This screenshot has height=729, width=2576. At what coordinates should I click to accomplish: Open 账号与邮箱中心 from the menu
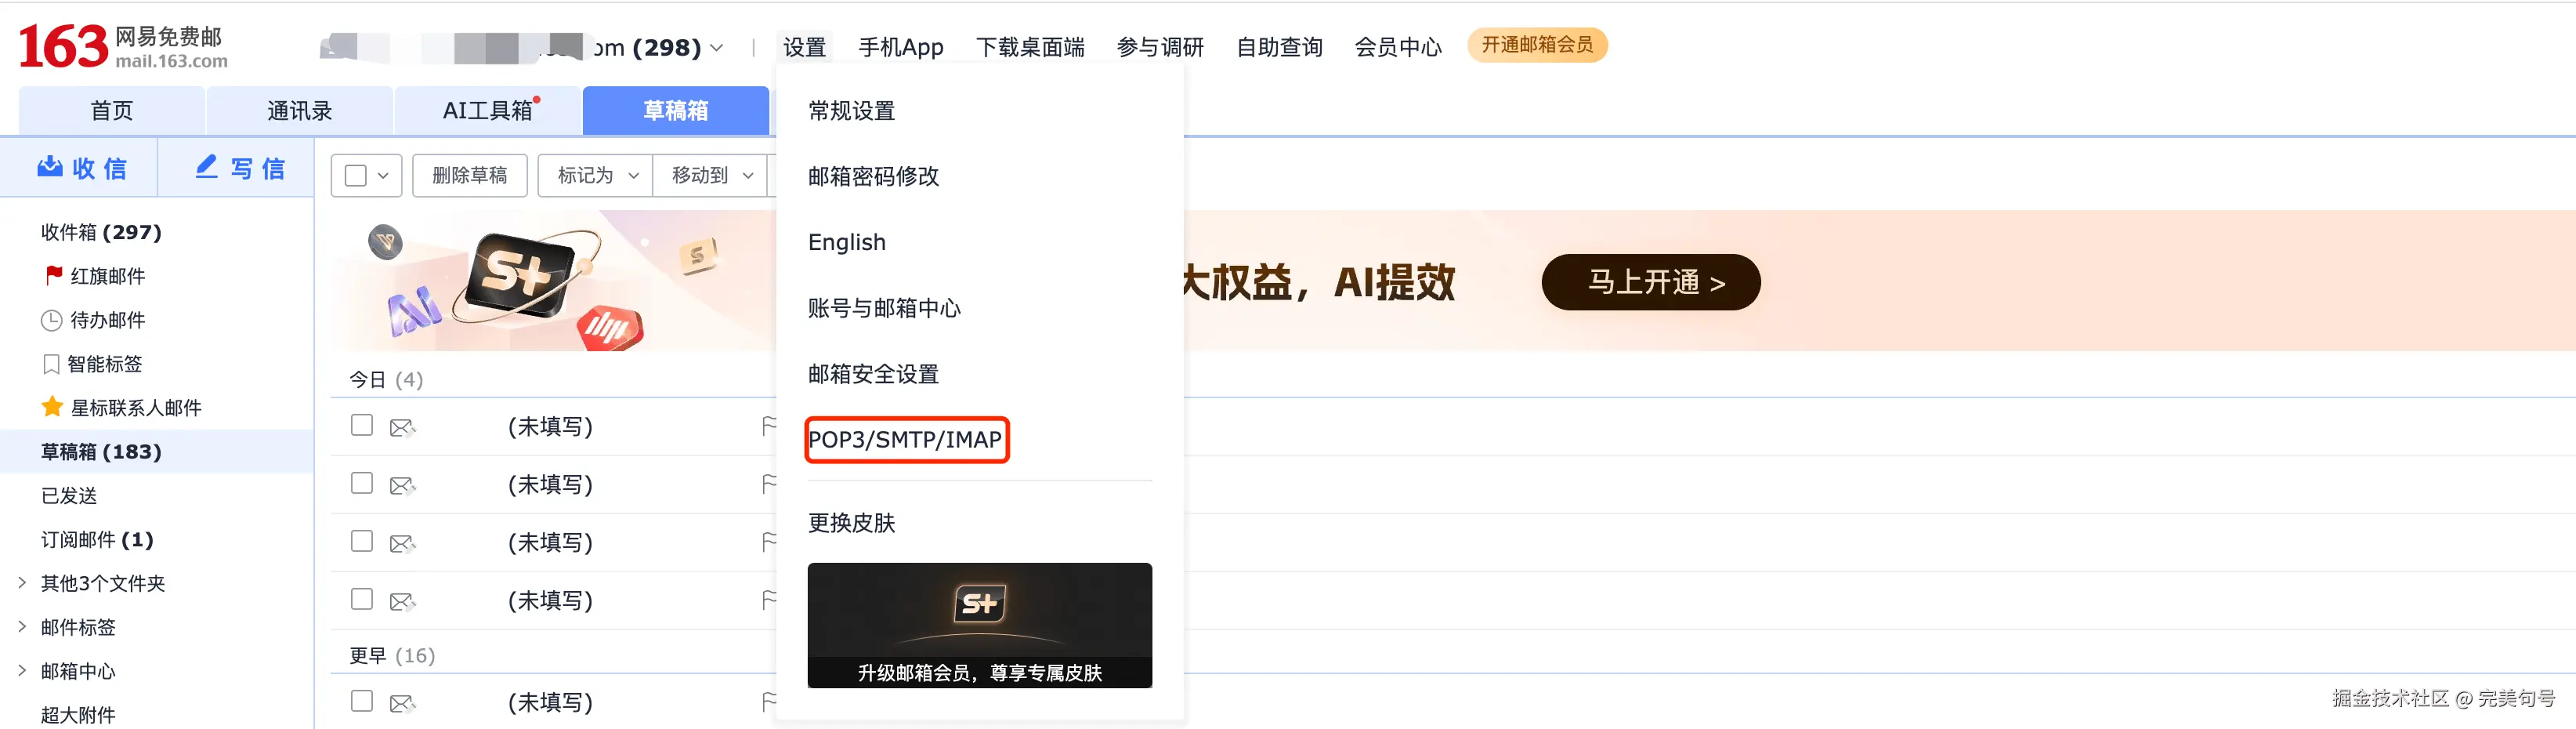click(884, 309)
